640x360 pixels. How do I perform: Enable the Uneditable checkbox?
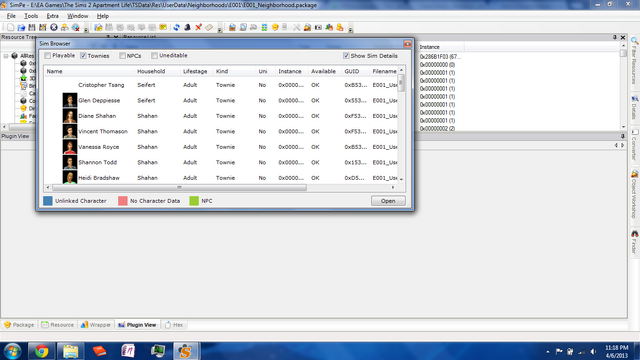[154, 56]
